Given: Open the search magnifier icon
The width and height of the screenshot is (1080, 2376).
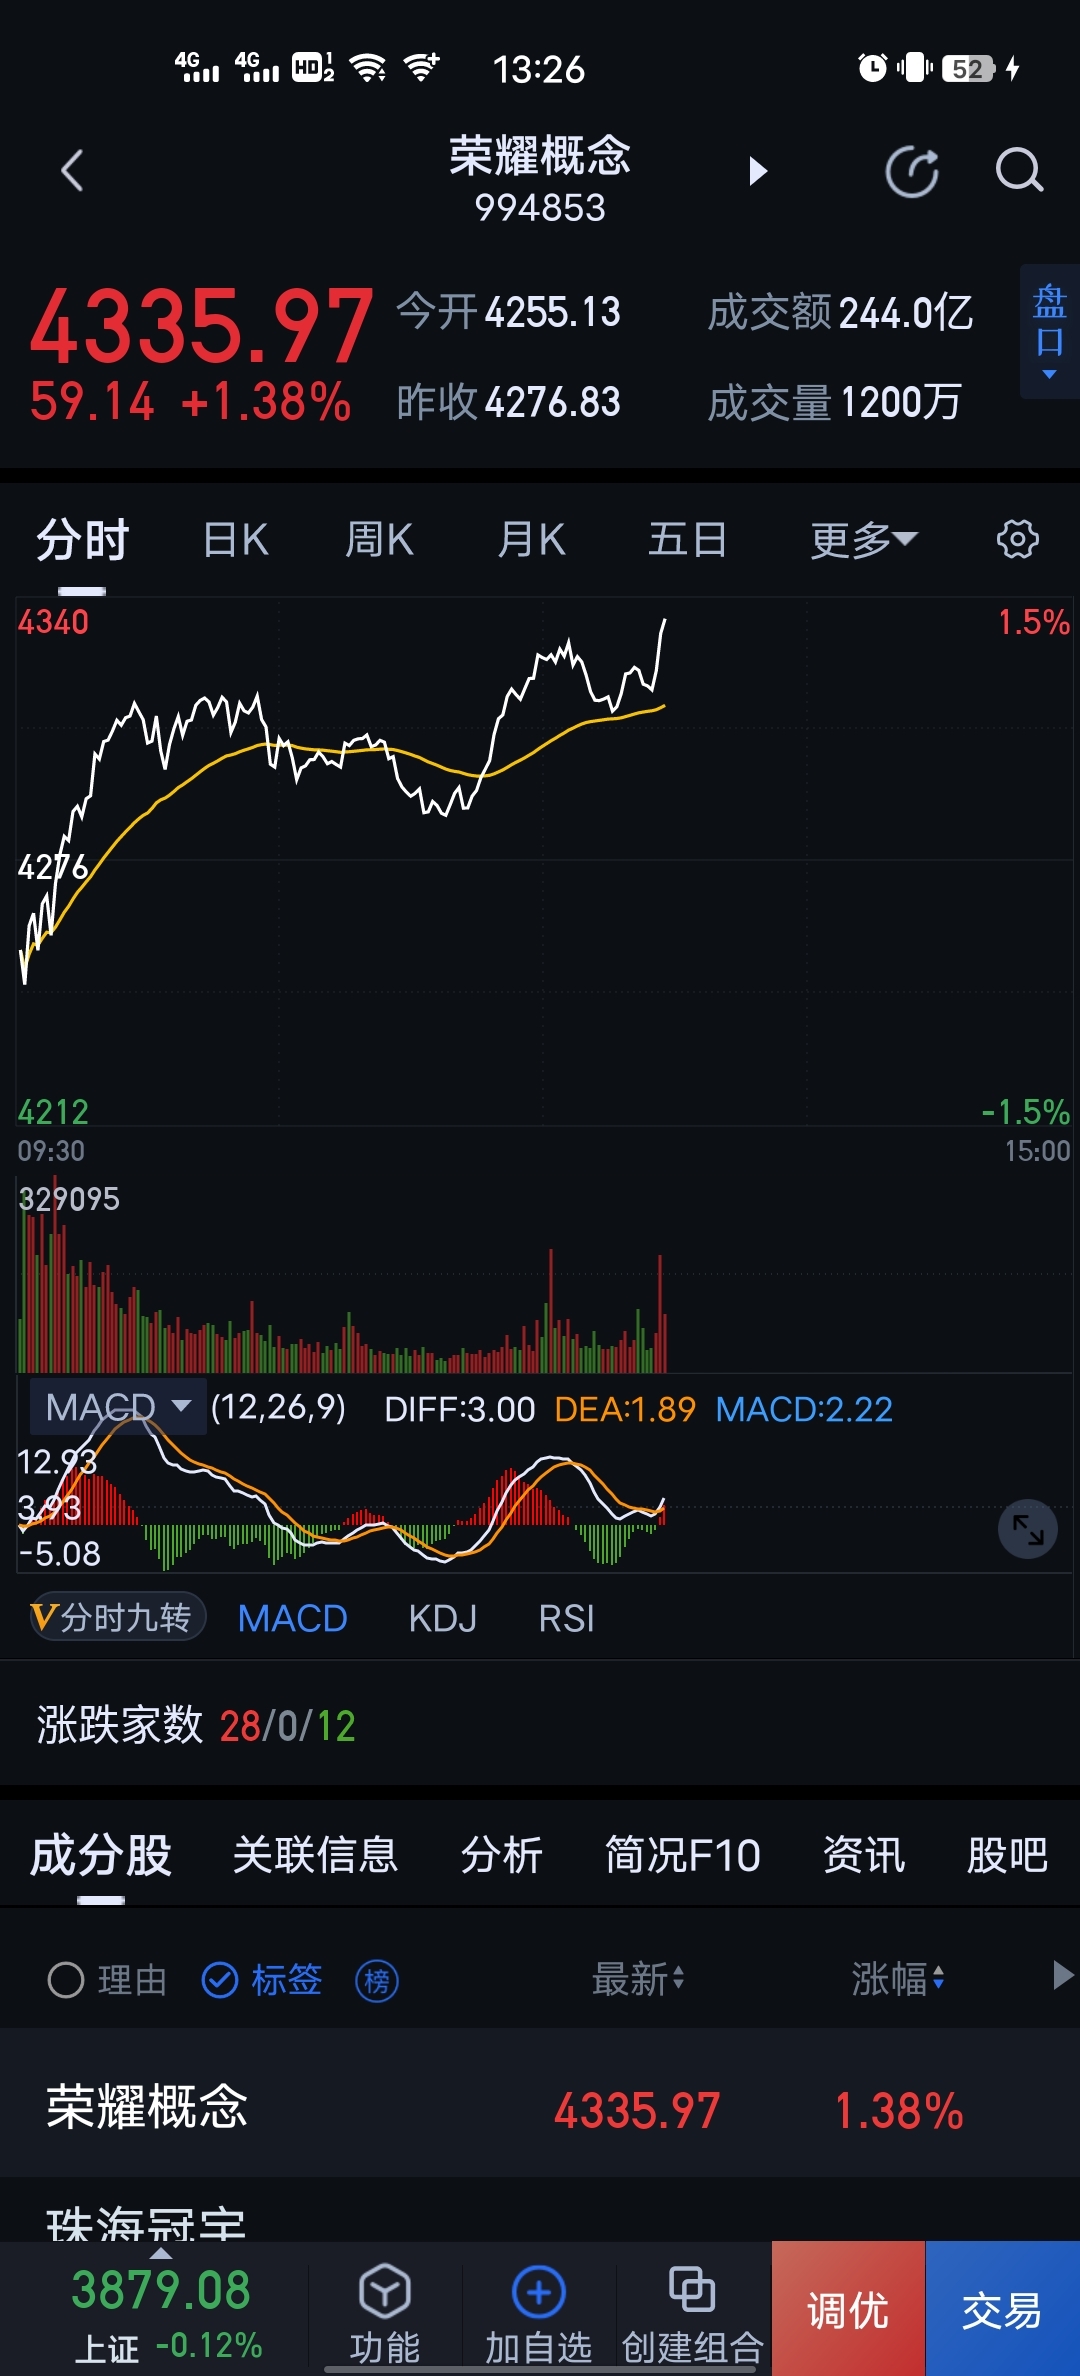Looking at the screenshot, I should pos(1019,171).
